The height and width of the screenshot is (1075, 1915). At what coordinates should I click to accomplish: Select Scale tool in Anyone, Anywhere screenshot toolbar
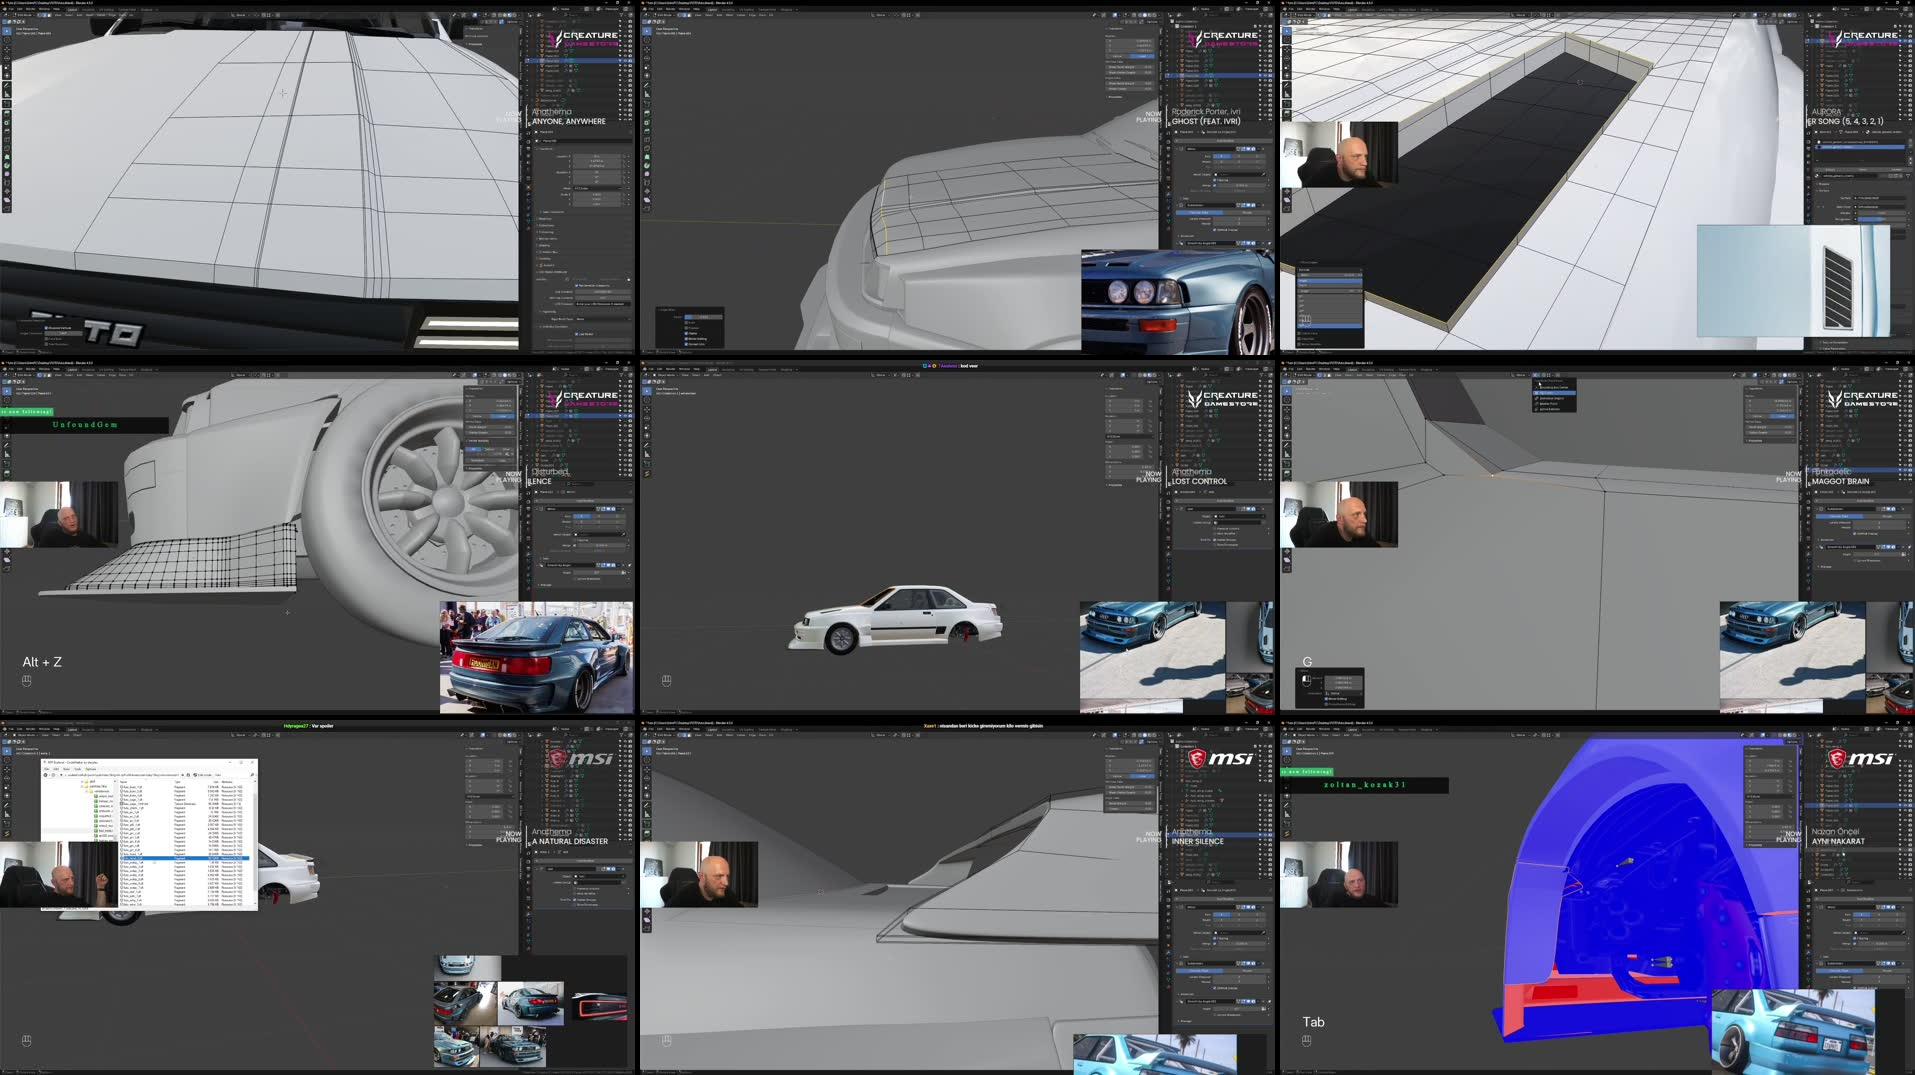coord(7,67)
